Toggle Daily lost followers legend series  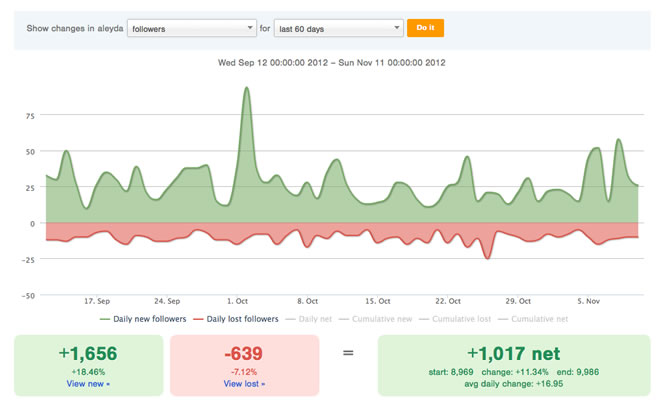236,319
